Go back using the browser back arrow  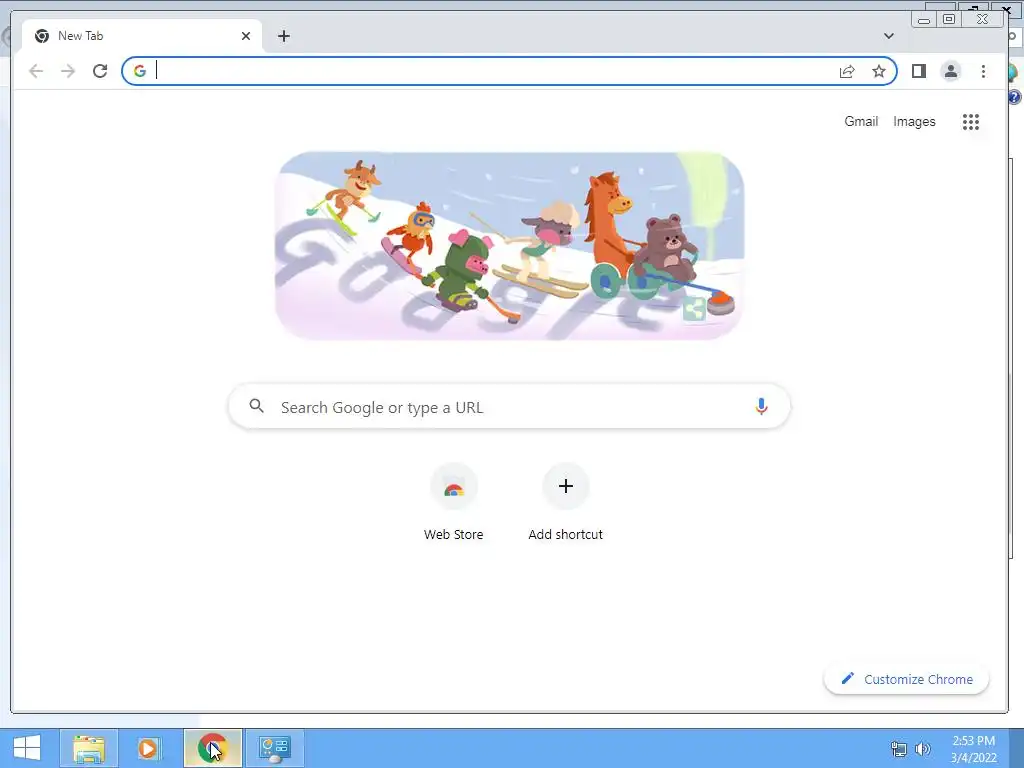[x=36, y=71]
